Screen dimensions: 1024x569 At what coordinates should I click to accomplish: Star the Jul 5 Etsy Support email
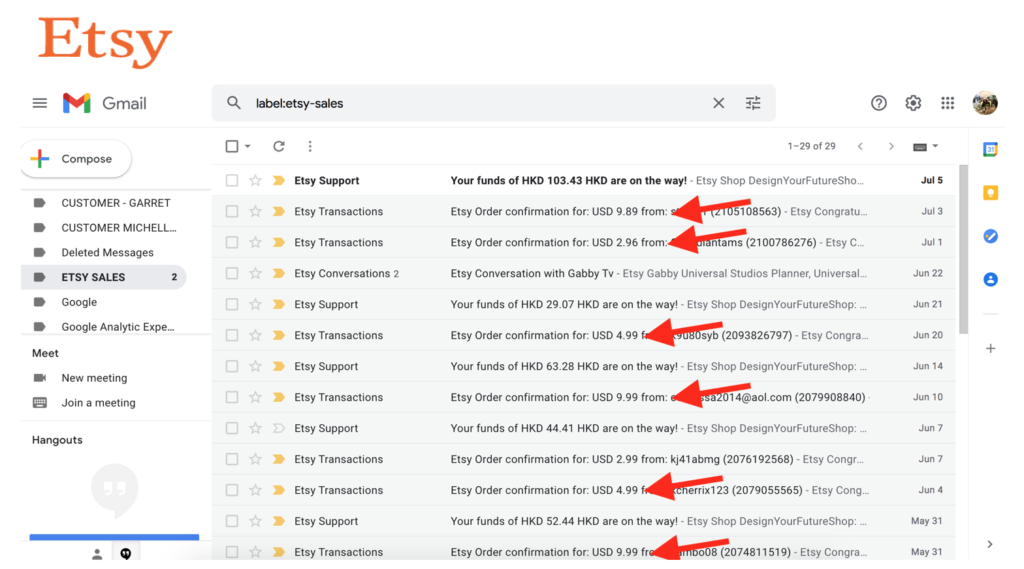click(x=255, y=180)
